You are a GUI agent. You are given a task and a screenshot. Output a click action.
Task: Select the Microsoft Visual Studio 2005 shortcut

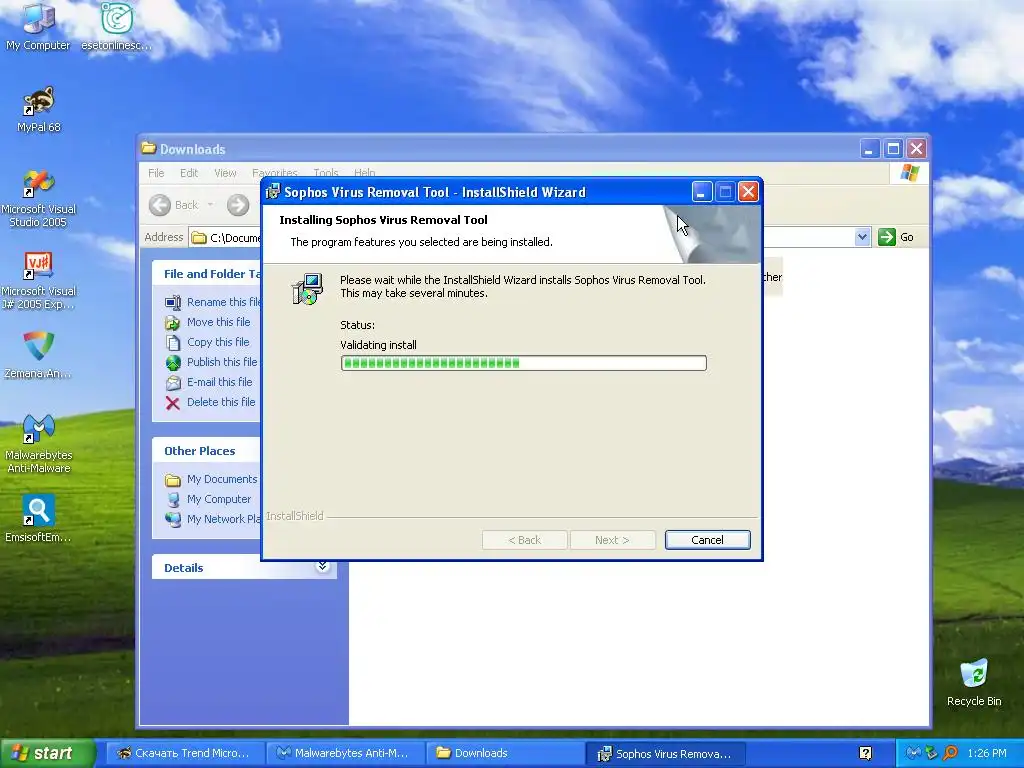[x=39, y=198]
